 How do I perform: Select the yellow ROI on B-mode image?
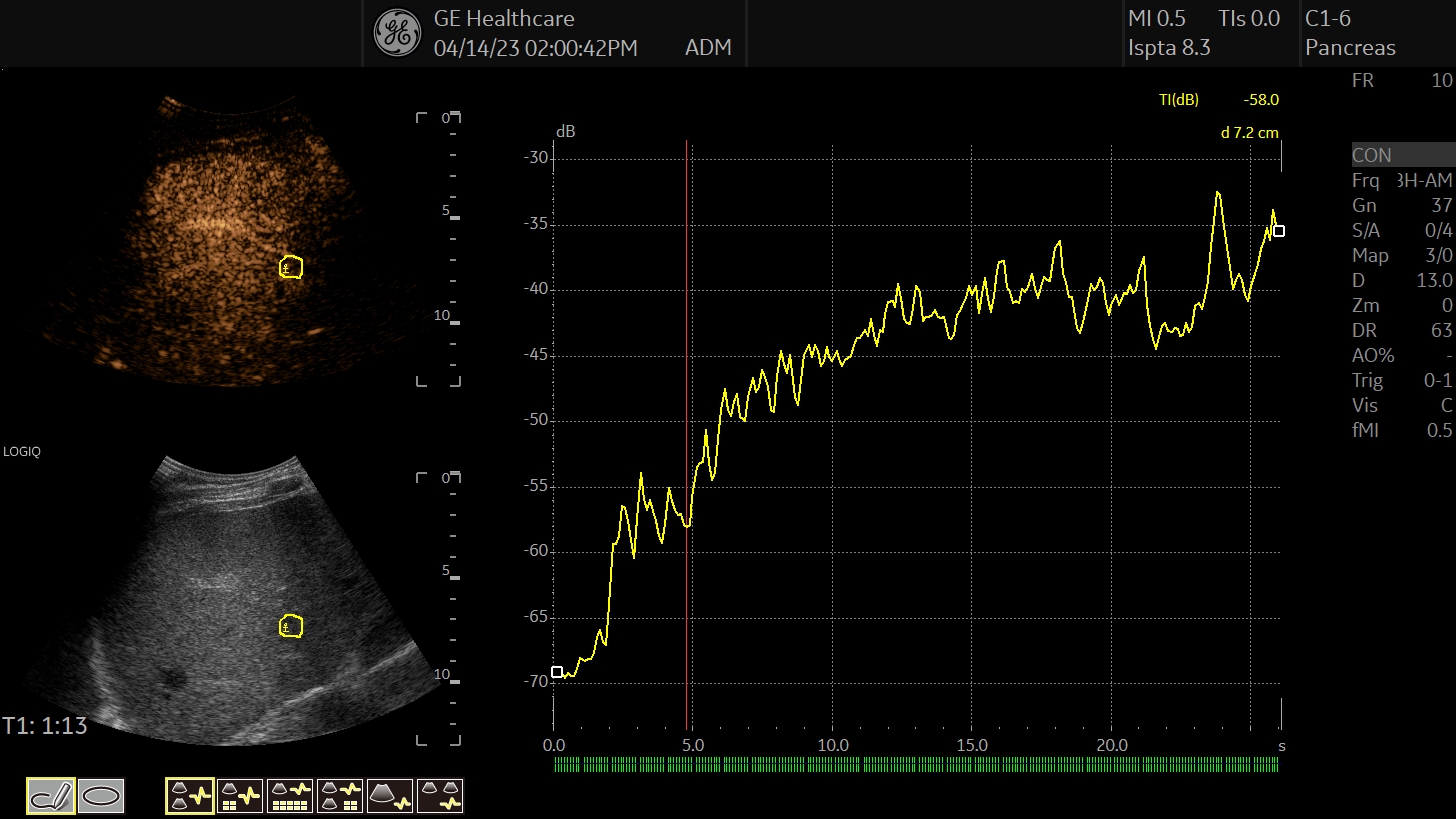(x=290, y=626)
